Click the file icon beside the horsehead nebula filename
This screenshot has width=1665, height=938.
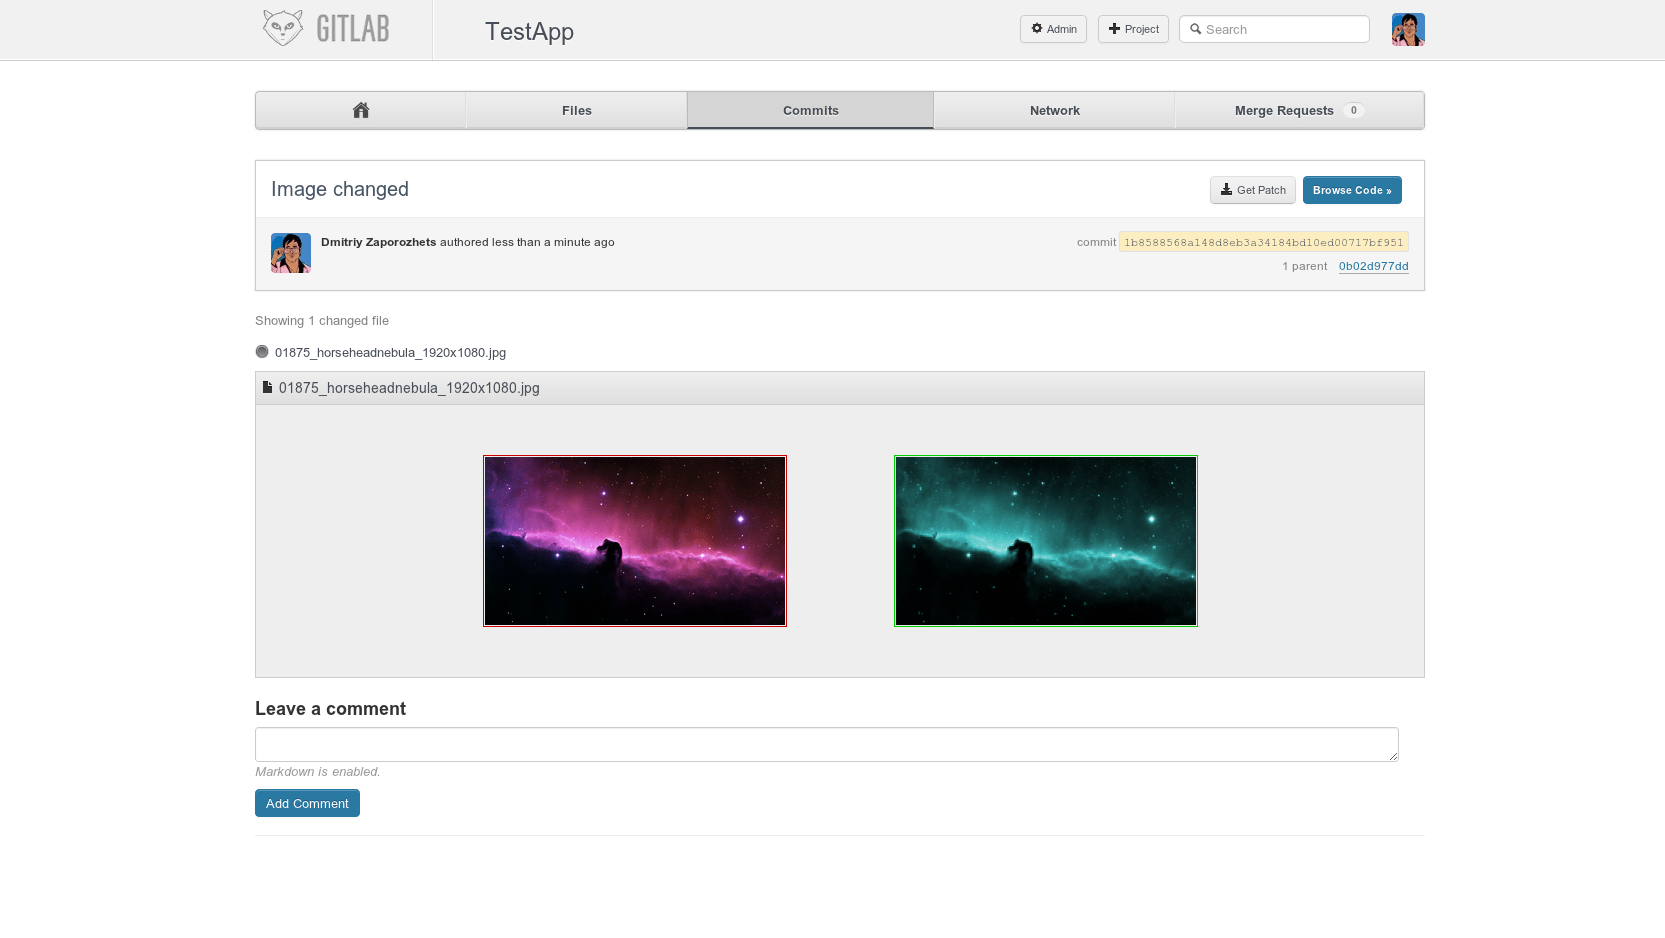pos(267,387)
